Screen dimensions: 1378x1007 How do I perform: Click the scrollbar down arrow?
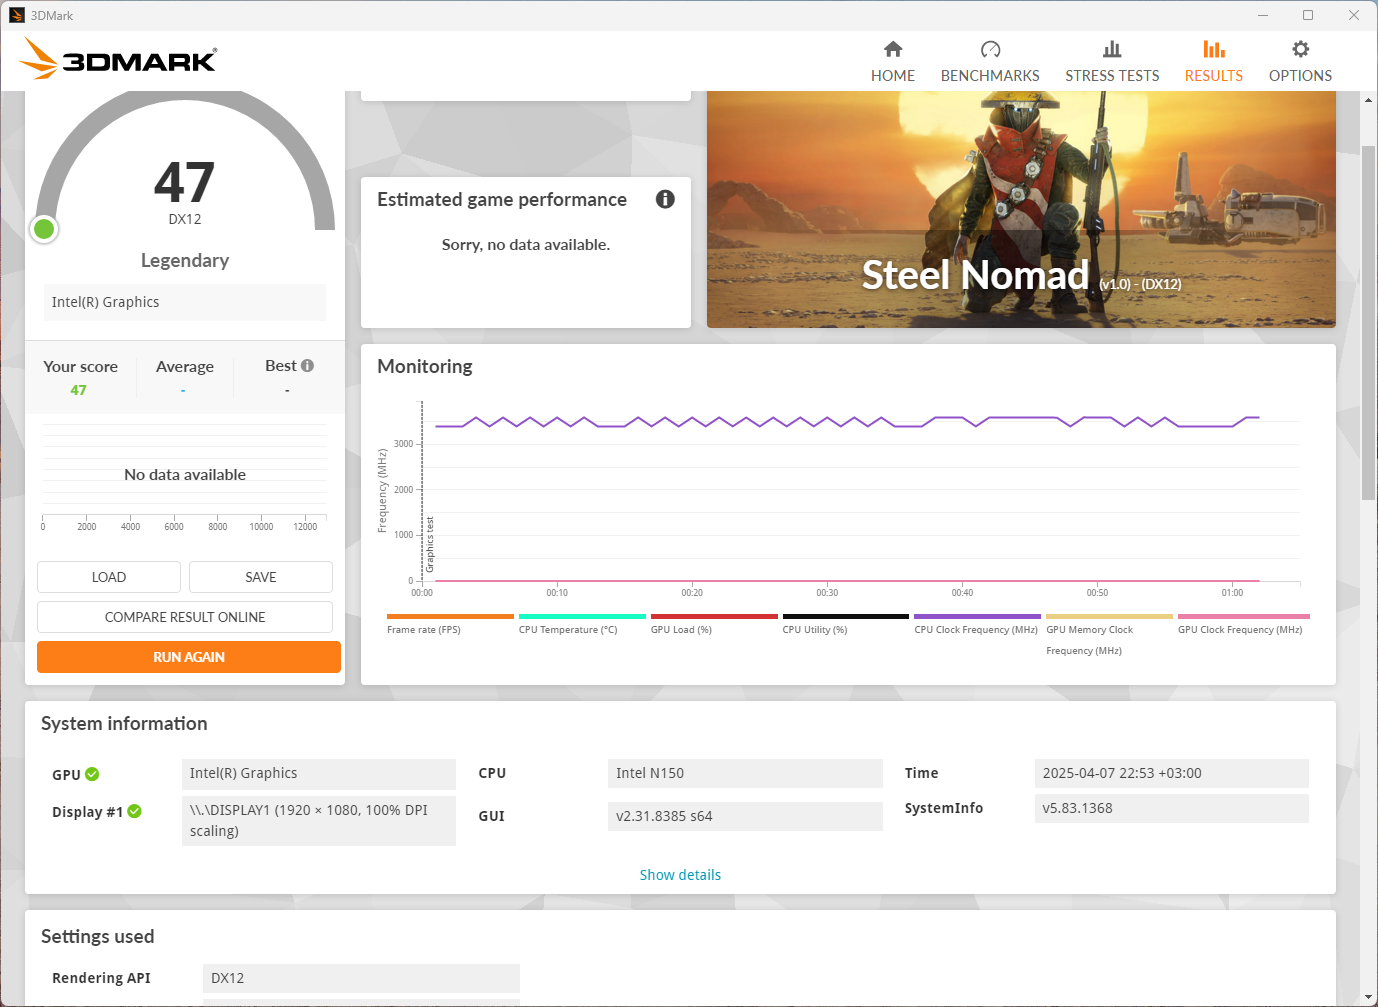click(x=1369, y=997)
